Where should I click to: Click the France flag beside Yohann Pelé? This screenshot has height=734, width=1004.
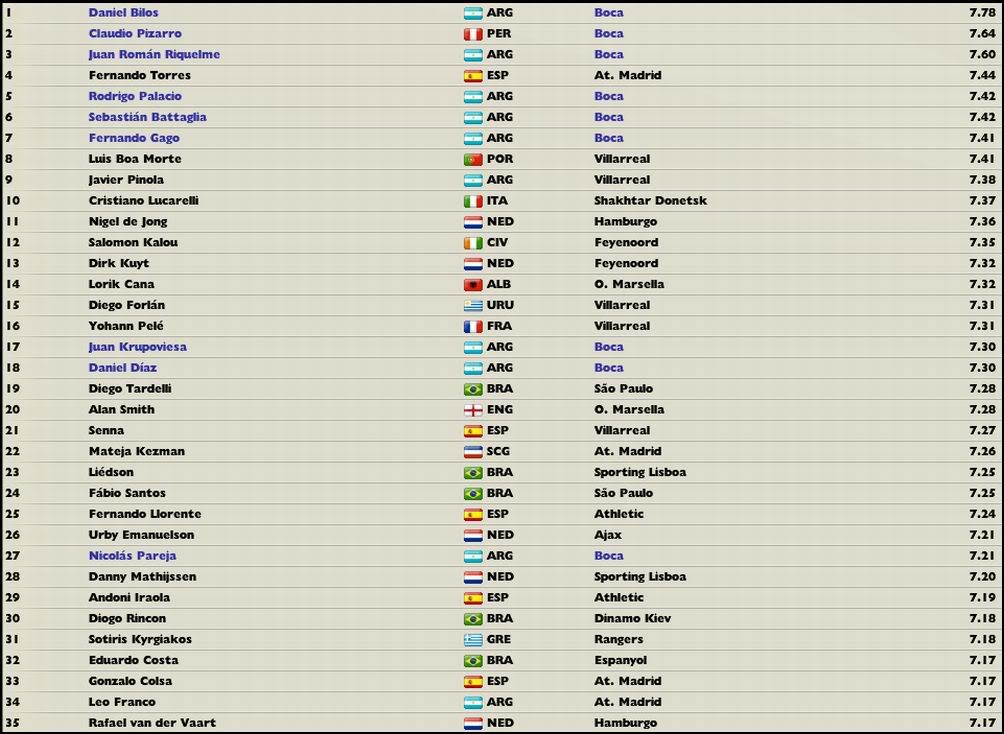(473, 326)
